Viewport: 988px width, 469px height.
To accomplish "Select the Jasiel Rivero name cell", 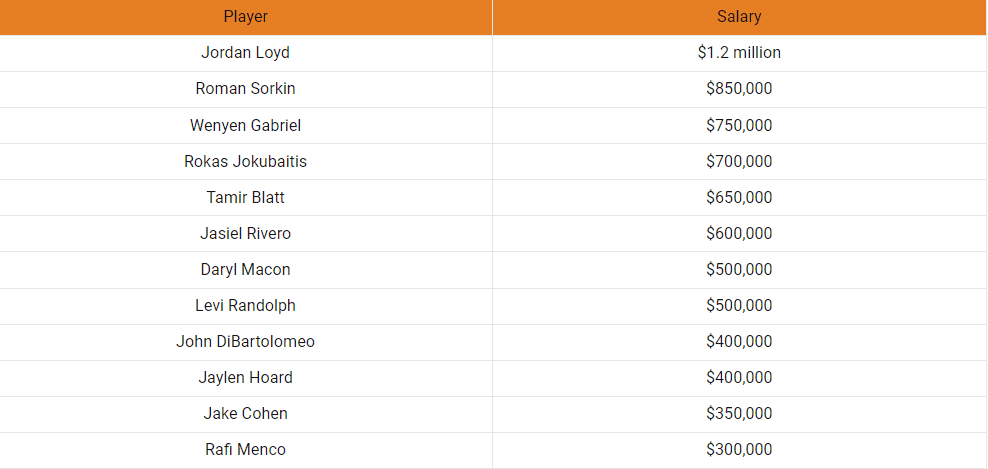I will pos(246,234).
